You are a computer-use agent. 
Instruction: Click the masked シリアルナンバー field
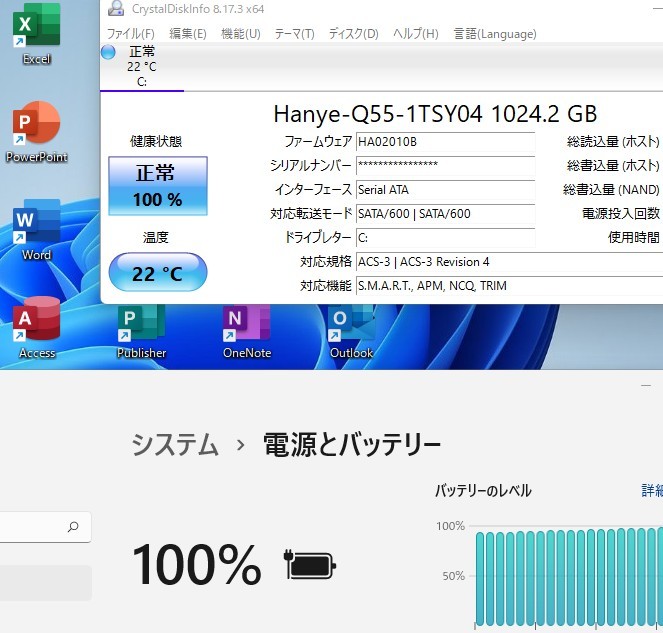point(446,166)
